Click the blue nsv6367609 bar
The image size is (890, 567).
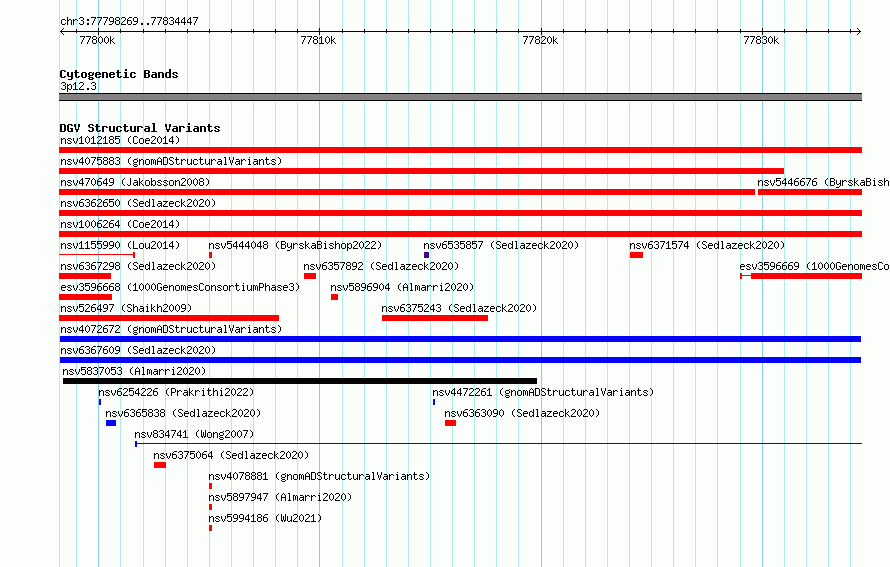[460, 360]
